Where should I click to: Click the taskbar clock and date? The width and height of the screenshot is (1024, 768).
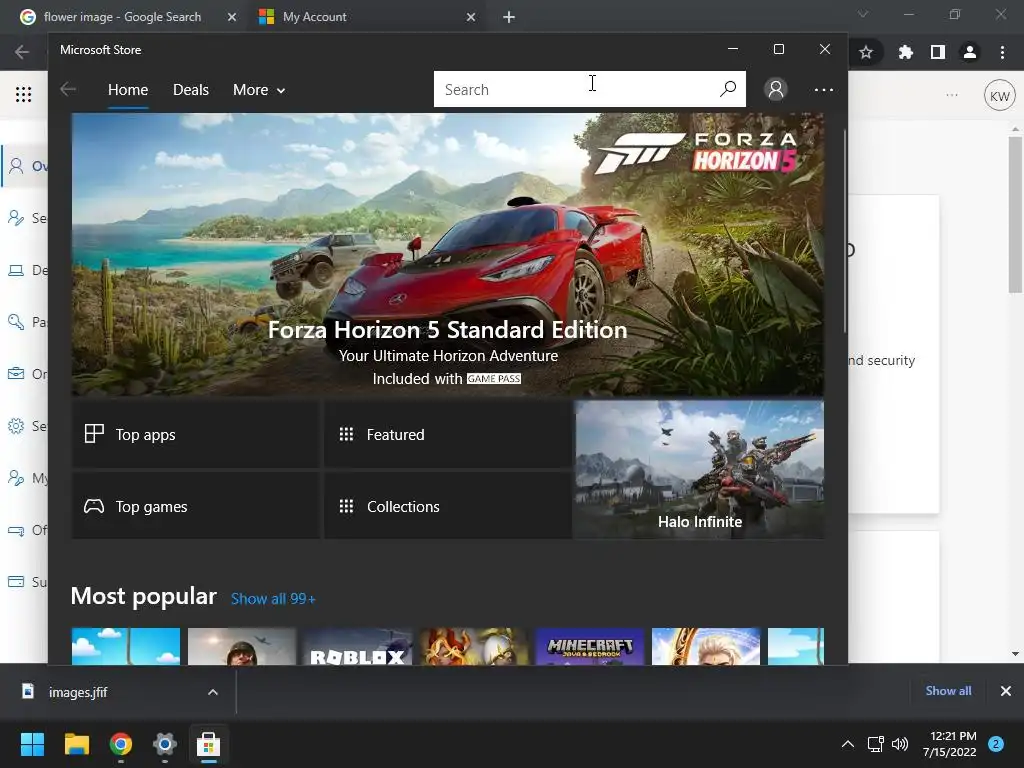(x=950, y=744)
